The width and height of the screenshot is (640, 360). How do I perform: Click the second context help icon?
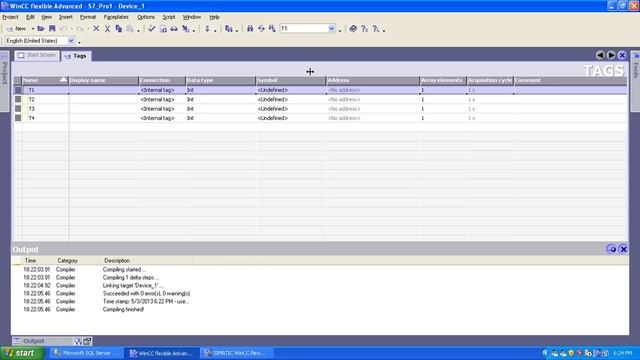pos(376,29)
